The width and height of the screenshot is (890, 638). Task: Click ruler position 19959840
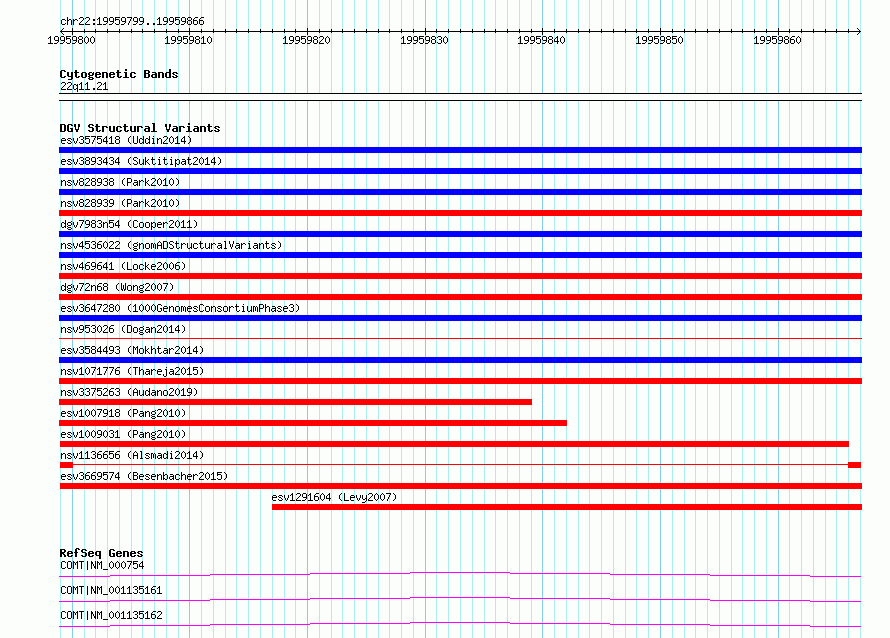[541, 40]
